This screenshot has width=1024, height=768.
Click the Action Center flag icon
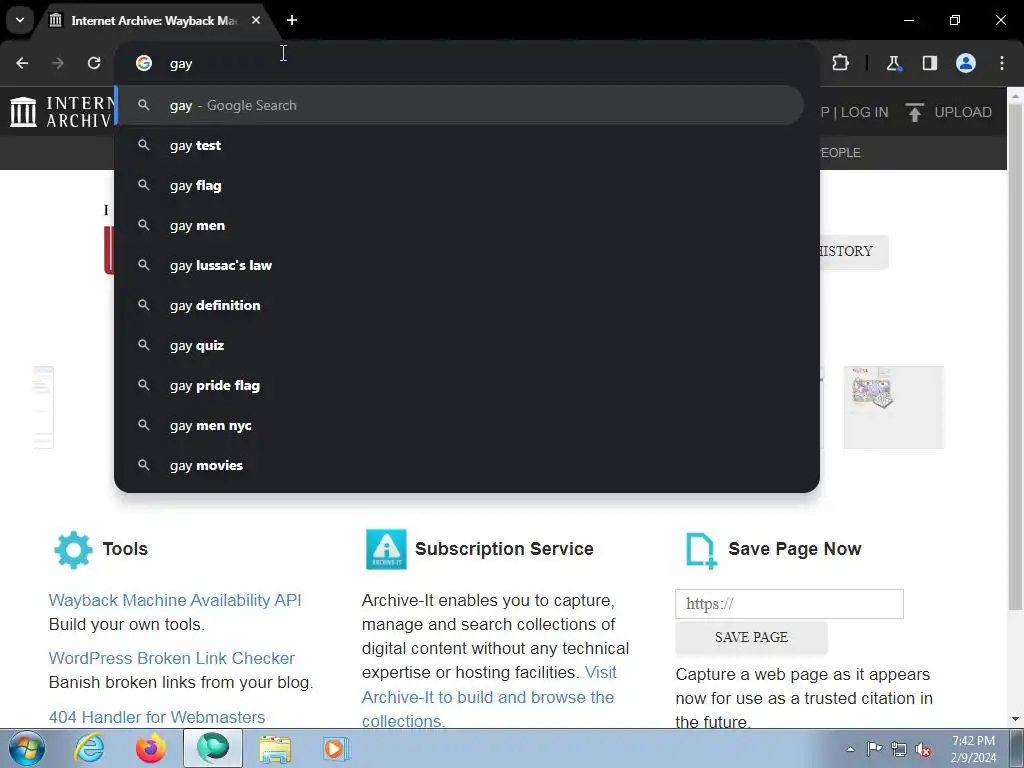[874, 749]
